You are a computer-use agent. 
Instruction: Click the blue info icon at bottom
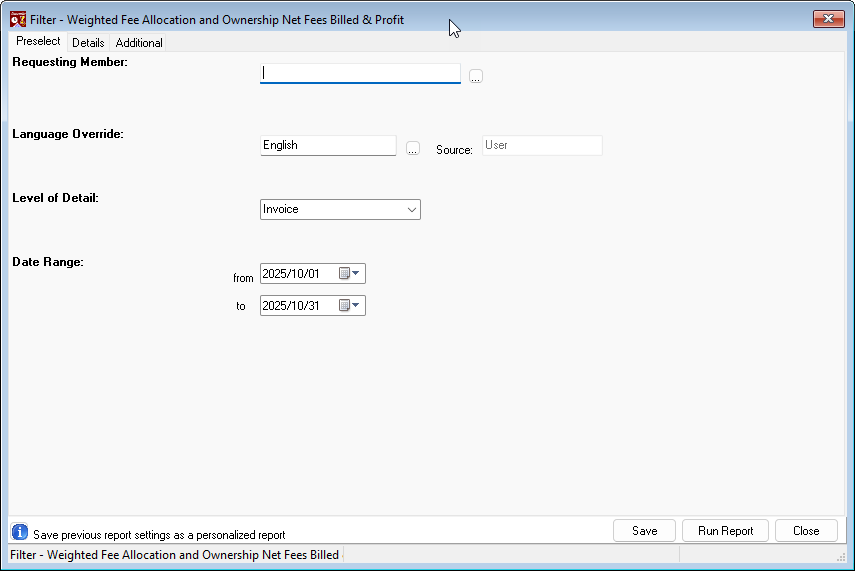20,532
